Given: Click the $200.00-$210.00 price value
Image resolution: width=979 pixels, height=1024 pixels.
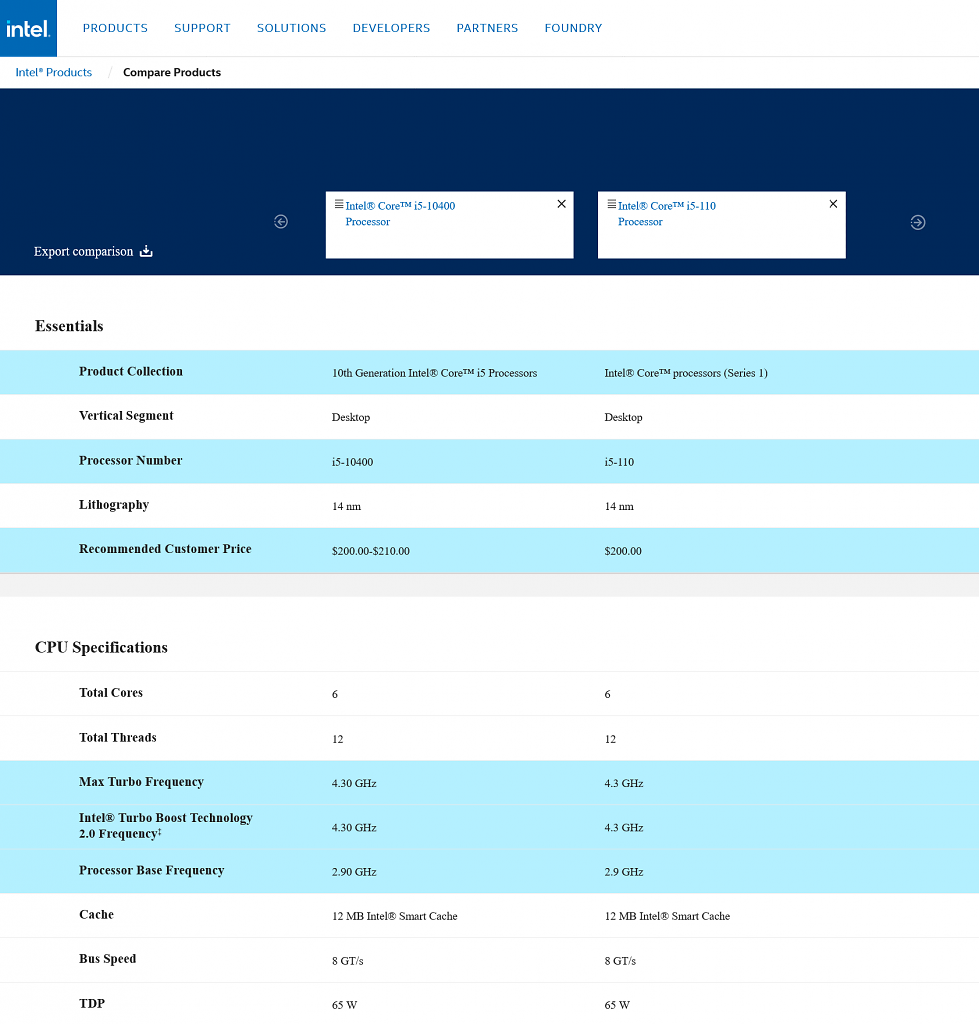Looking at the screenshot, I should (370, 551).
